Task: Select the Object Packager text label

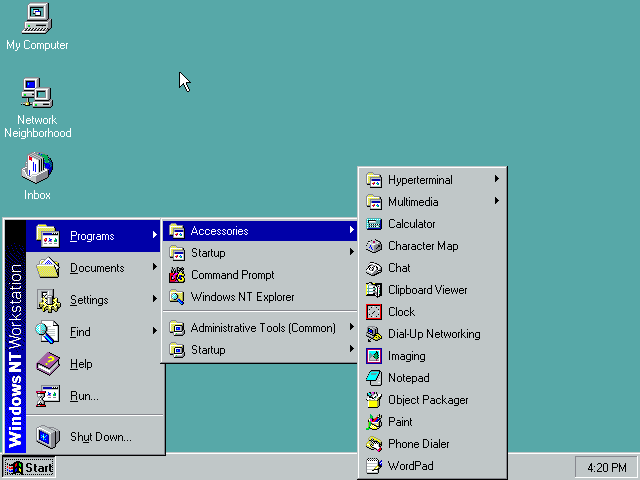Action: (x=428, y=400)
